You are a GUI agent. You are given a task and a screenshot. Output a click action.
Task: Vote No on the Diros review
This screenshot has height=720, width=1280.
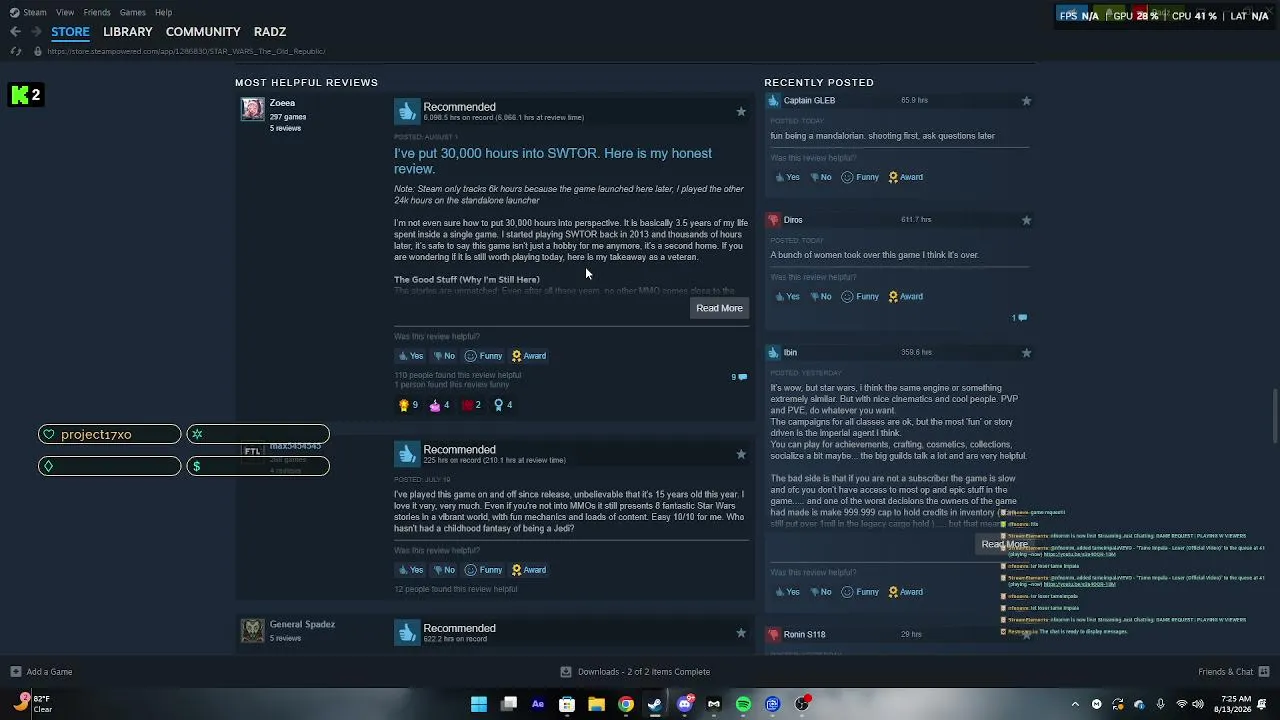(x=819, y=296)
